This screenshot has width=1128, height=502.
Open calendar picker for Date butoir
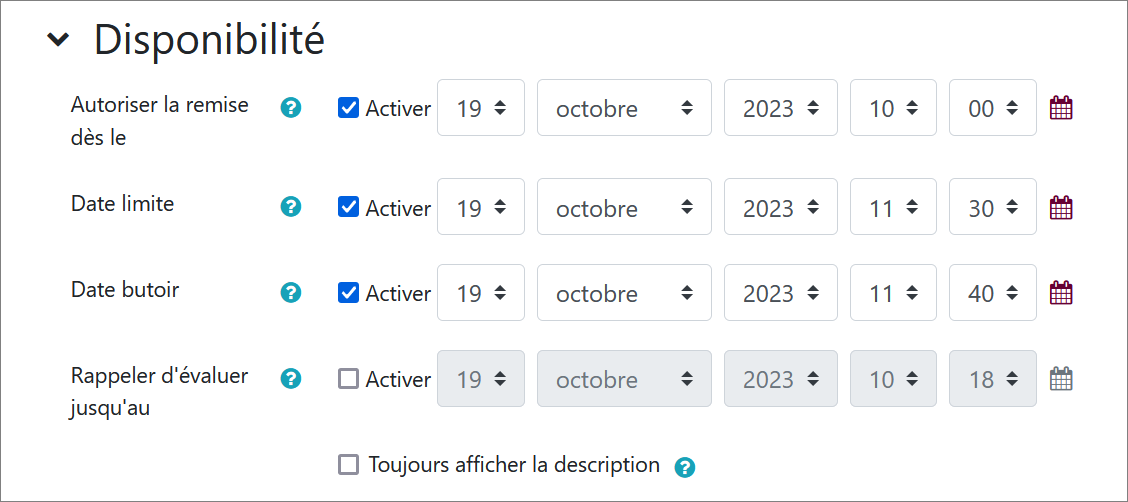[x=1061, y=293]
